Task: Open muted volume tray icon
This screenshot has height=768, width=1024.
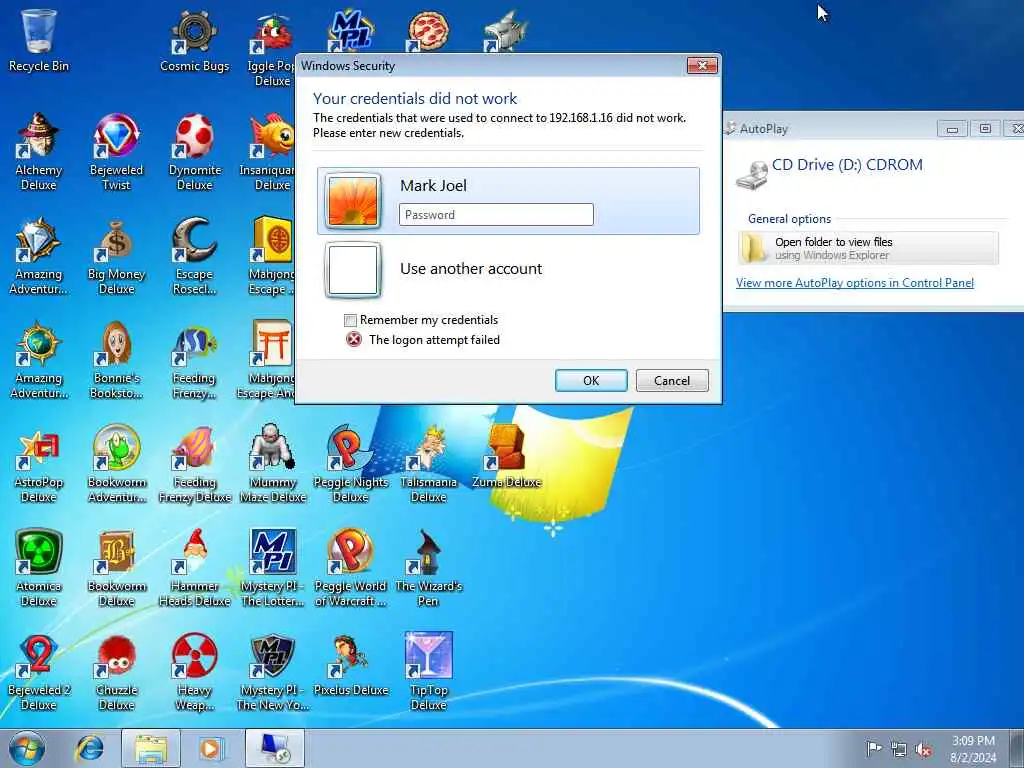Action: 923,749
